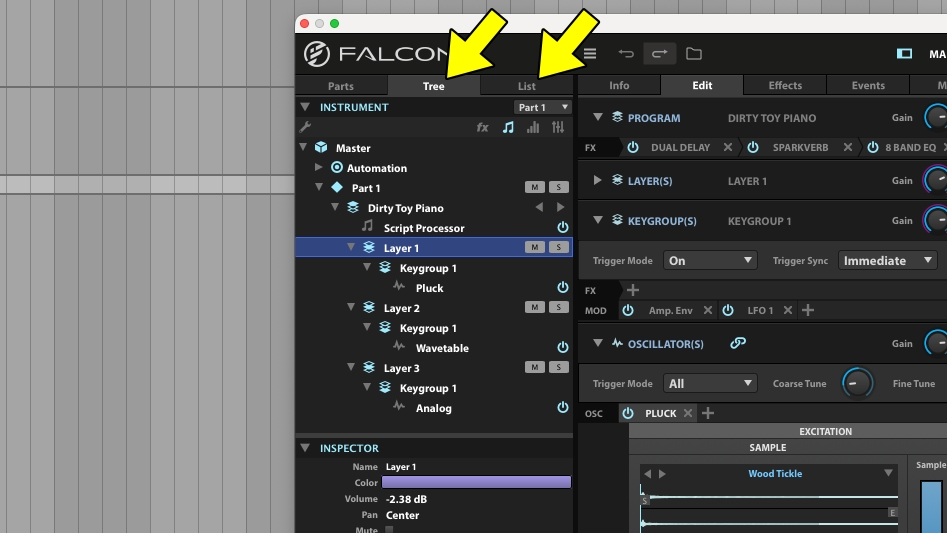Collapse the Instrument section
947x533 pixels.
tap(305, 107)
